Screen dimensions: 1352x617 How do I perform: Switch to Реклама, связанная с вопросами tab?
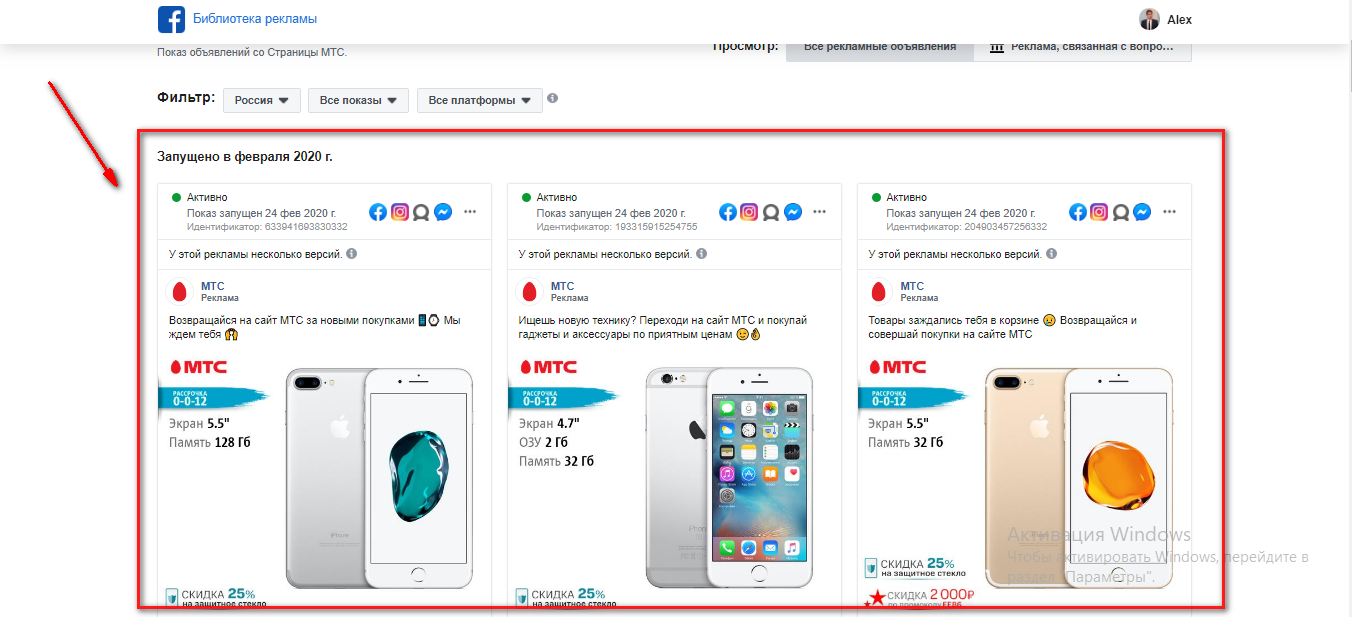pyautogui.click(x=1083, y=47)
